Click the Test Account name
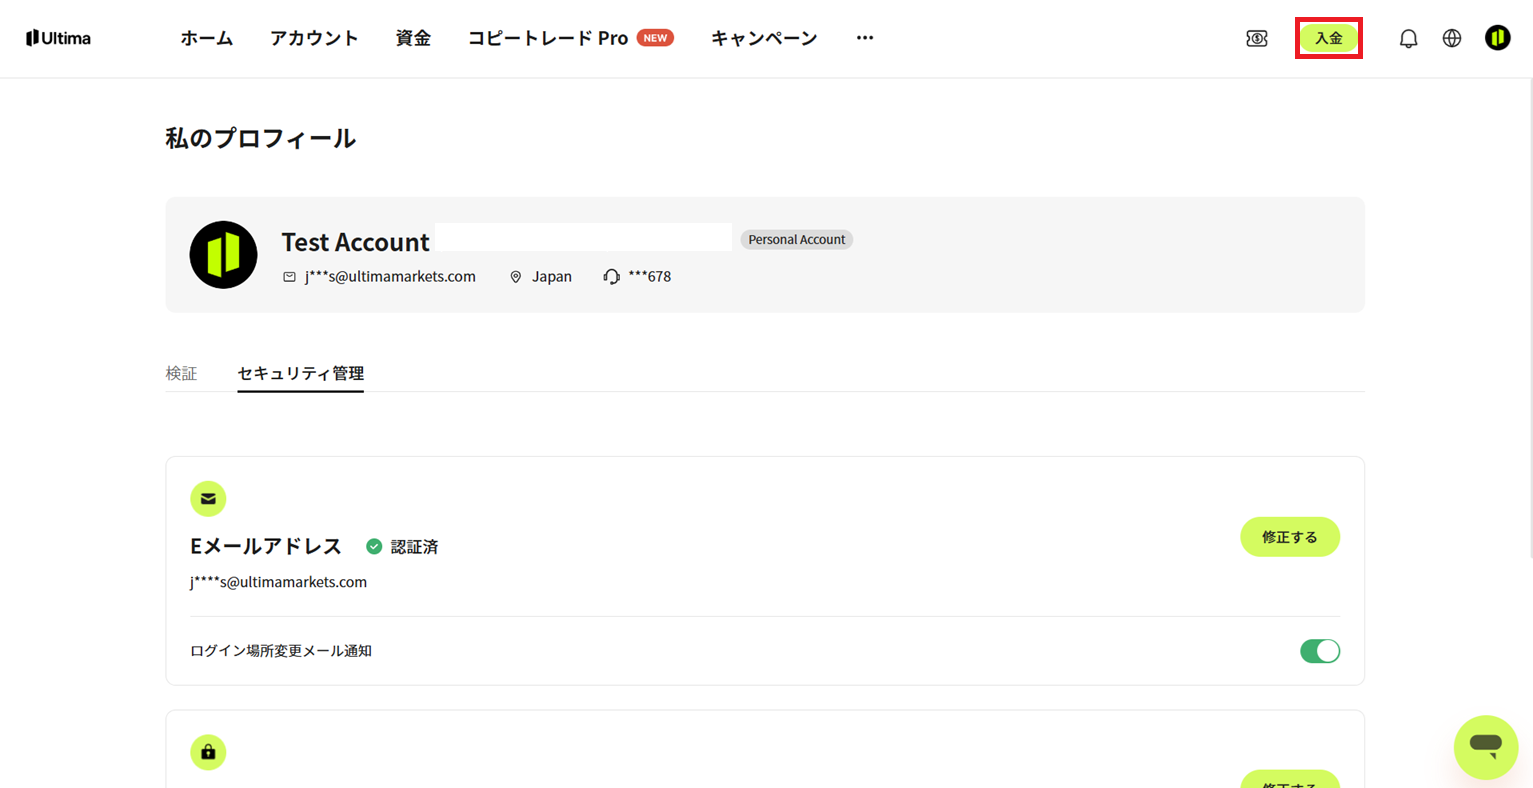This screenshot has width=1533, height=788. (355, 242)
